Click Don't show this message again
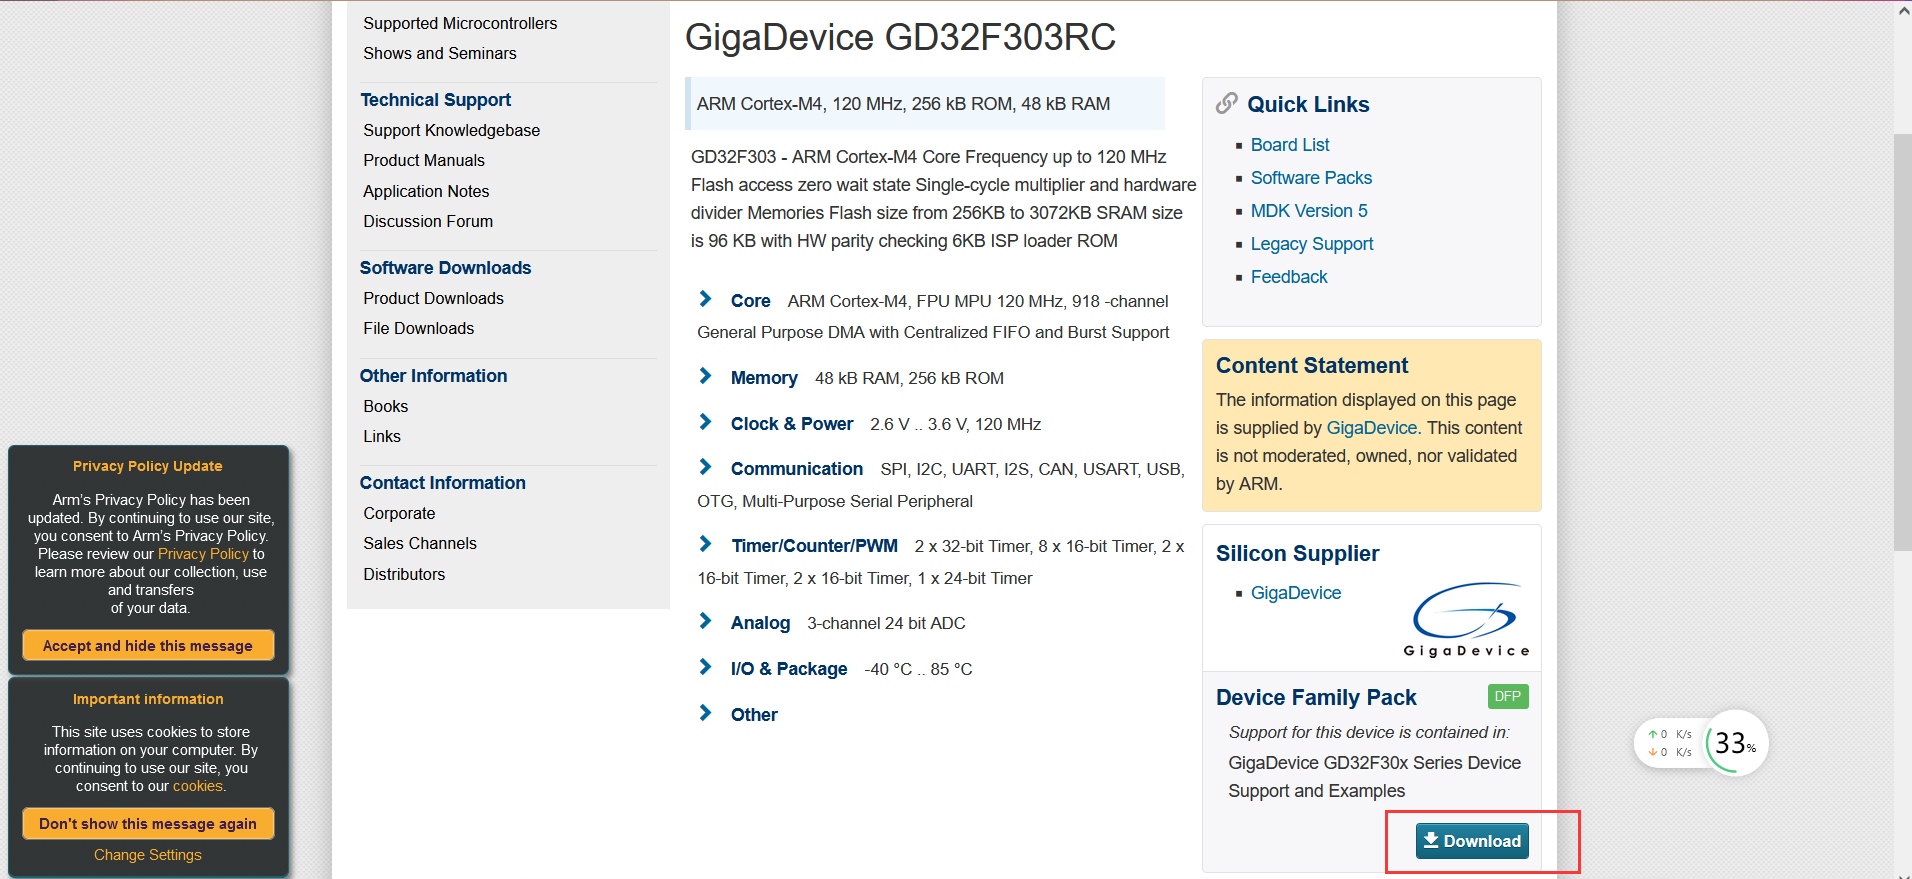This screenshot has height=879, width=1912. [148, 824]
